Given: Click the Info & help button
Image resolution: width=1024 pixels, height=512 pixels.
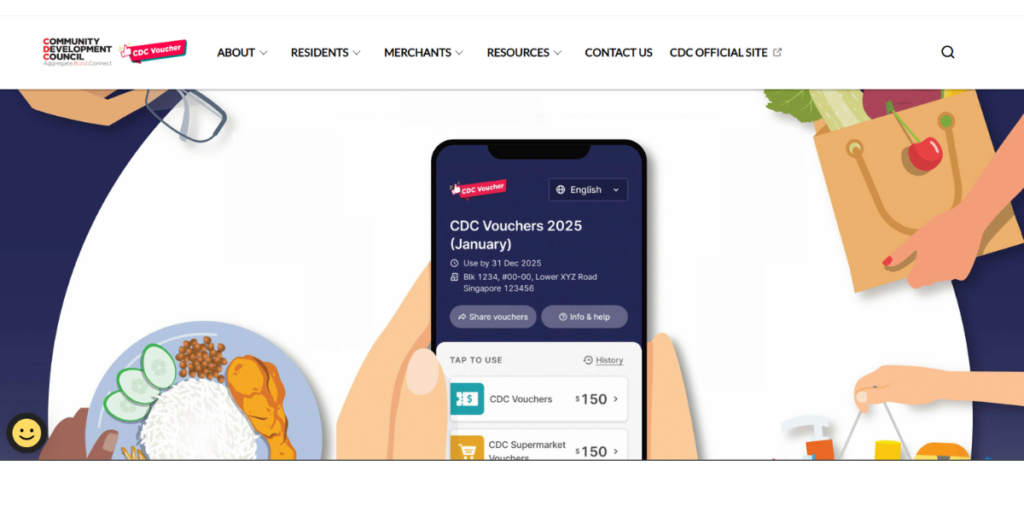Looking at the screenshot, I should pyautogui.click(x=584, y=317).
